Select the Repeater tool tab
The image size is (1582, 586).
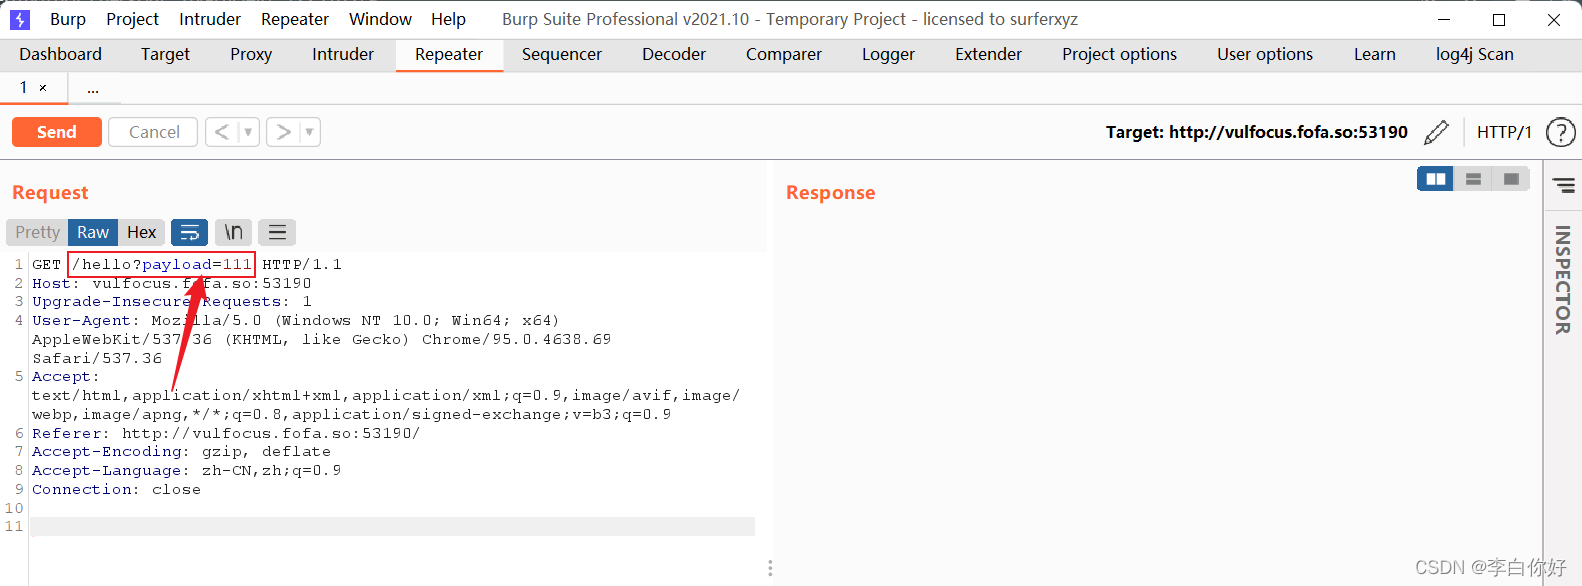pos(449,54)
